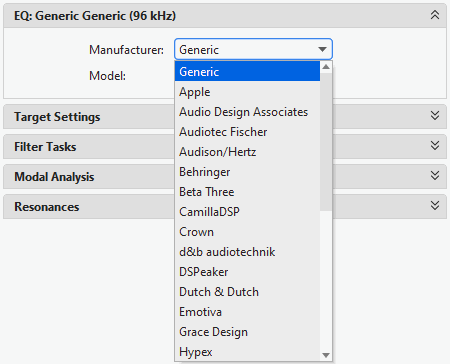Select Hypex at the list bottom
The image size is (450, 364).
coord(247,352)
